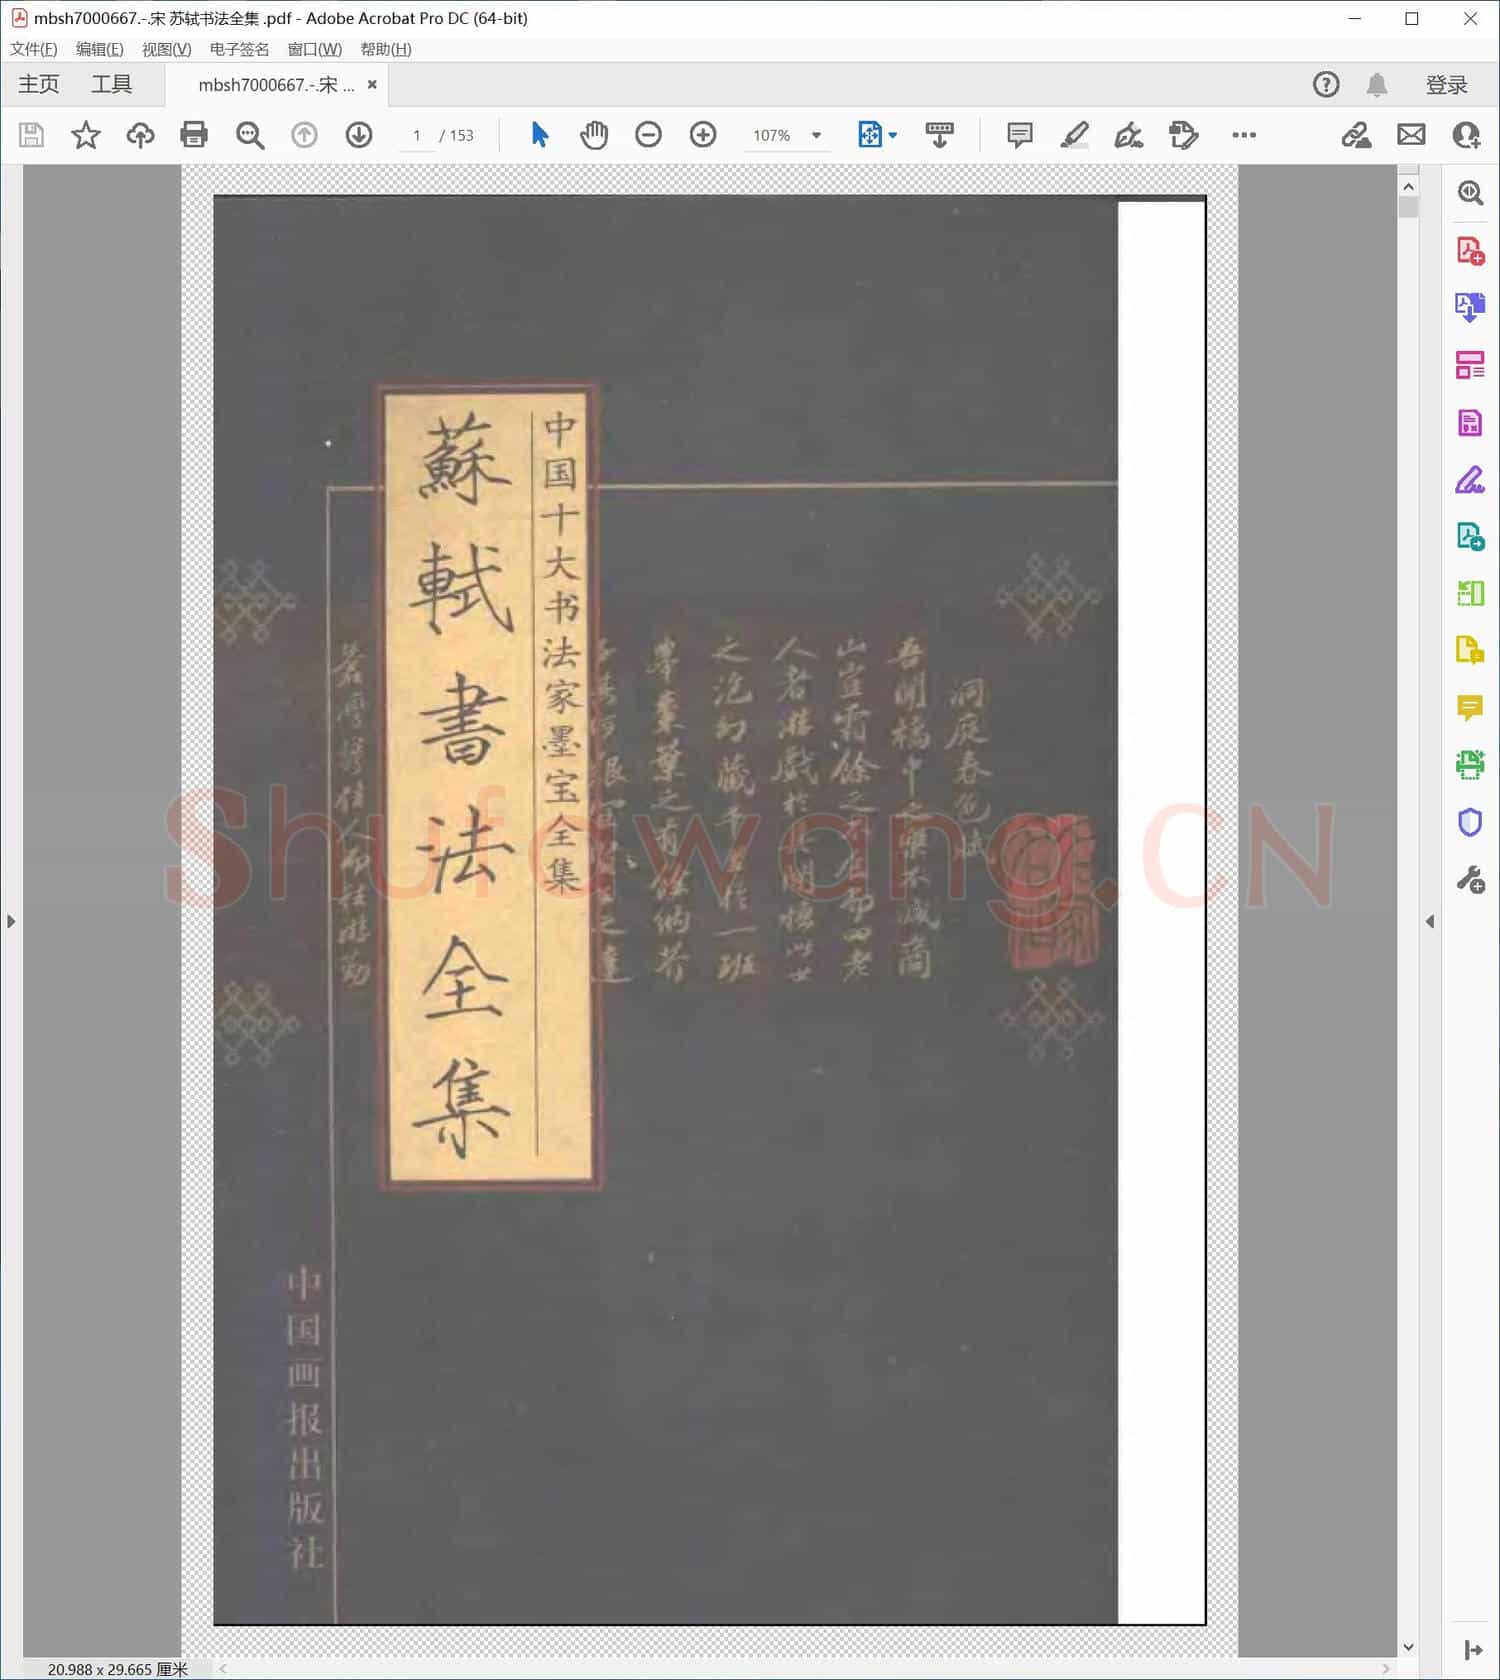Image resolution: width=1500 pixels, height=1680 pixels.
Task: Open the notifications bell
Action: [x=1377, y=85]
